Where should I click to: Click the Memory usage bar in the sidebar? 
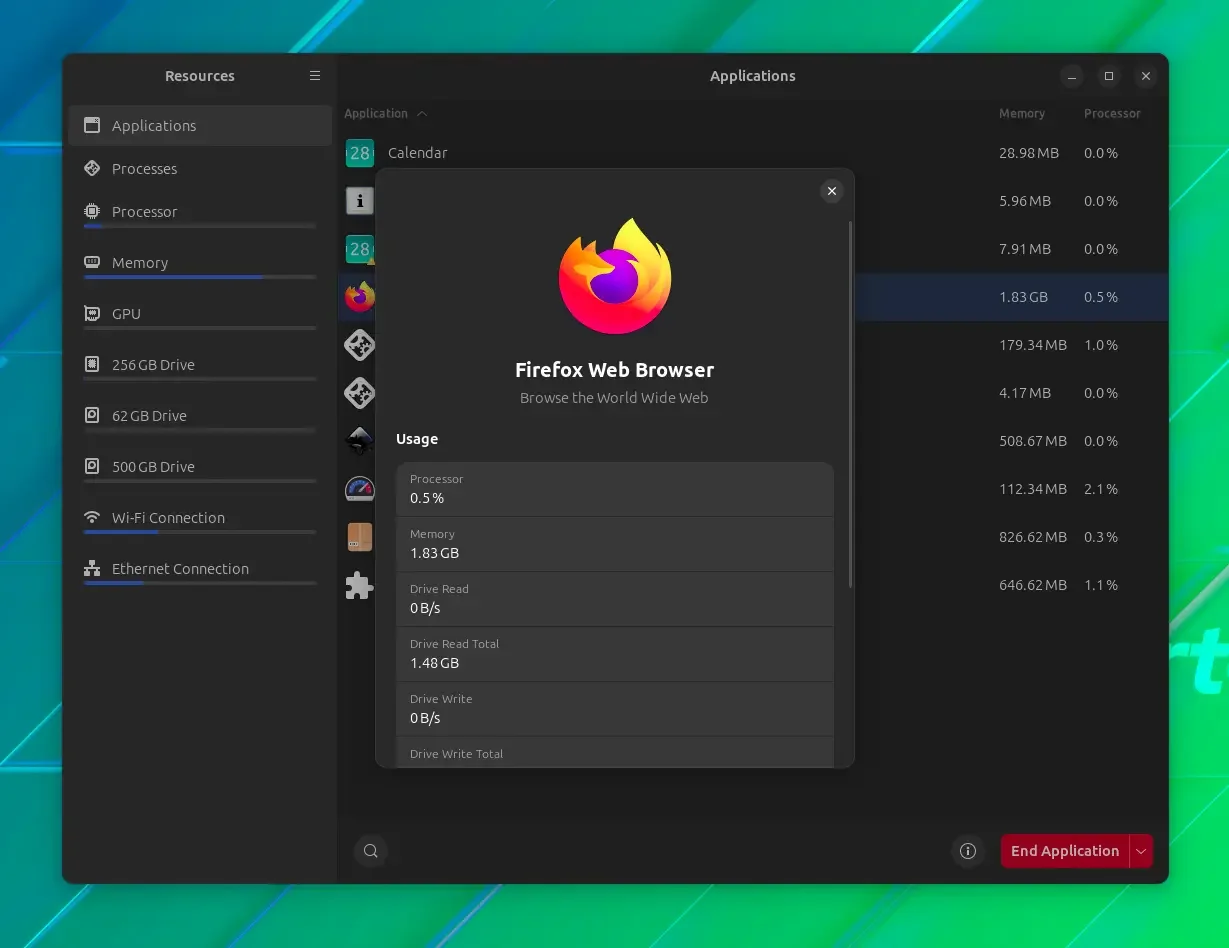pyautogui.click(x=200, y=277)
